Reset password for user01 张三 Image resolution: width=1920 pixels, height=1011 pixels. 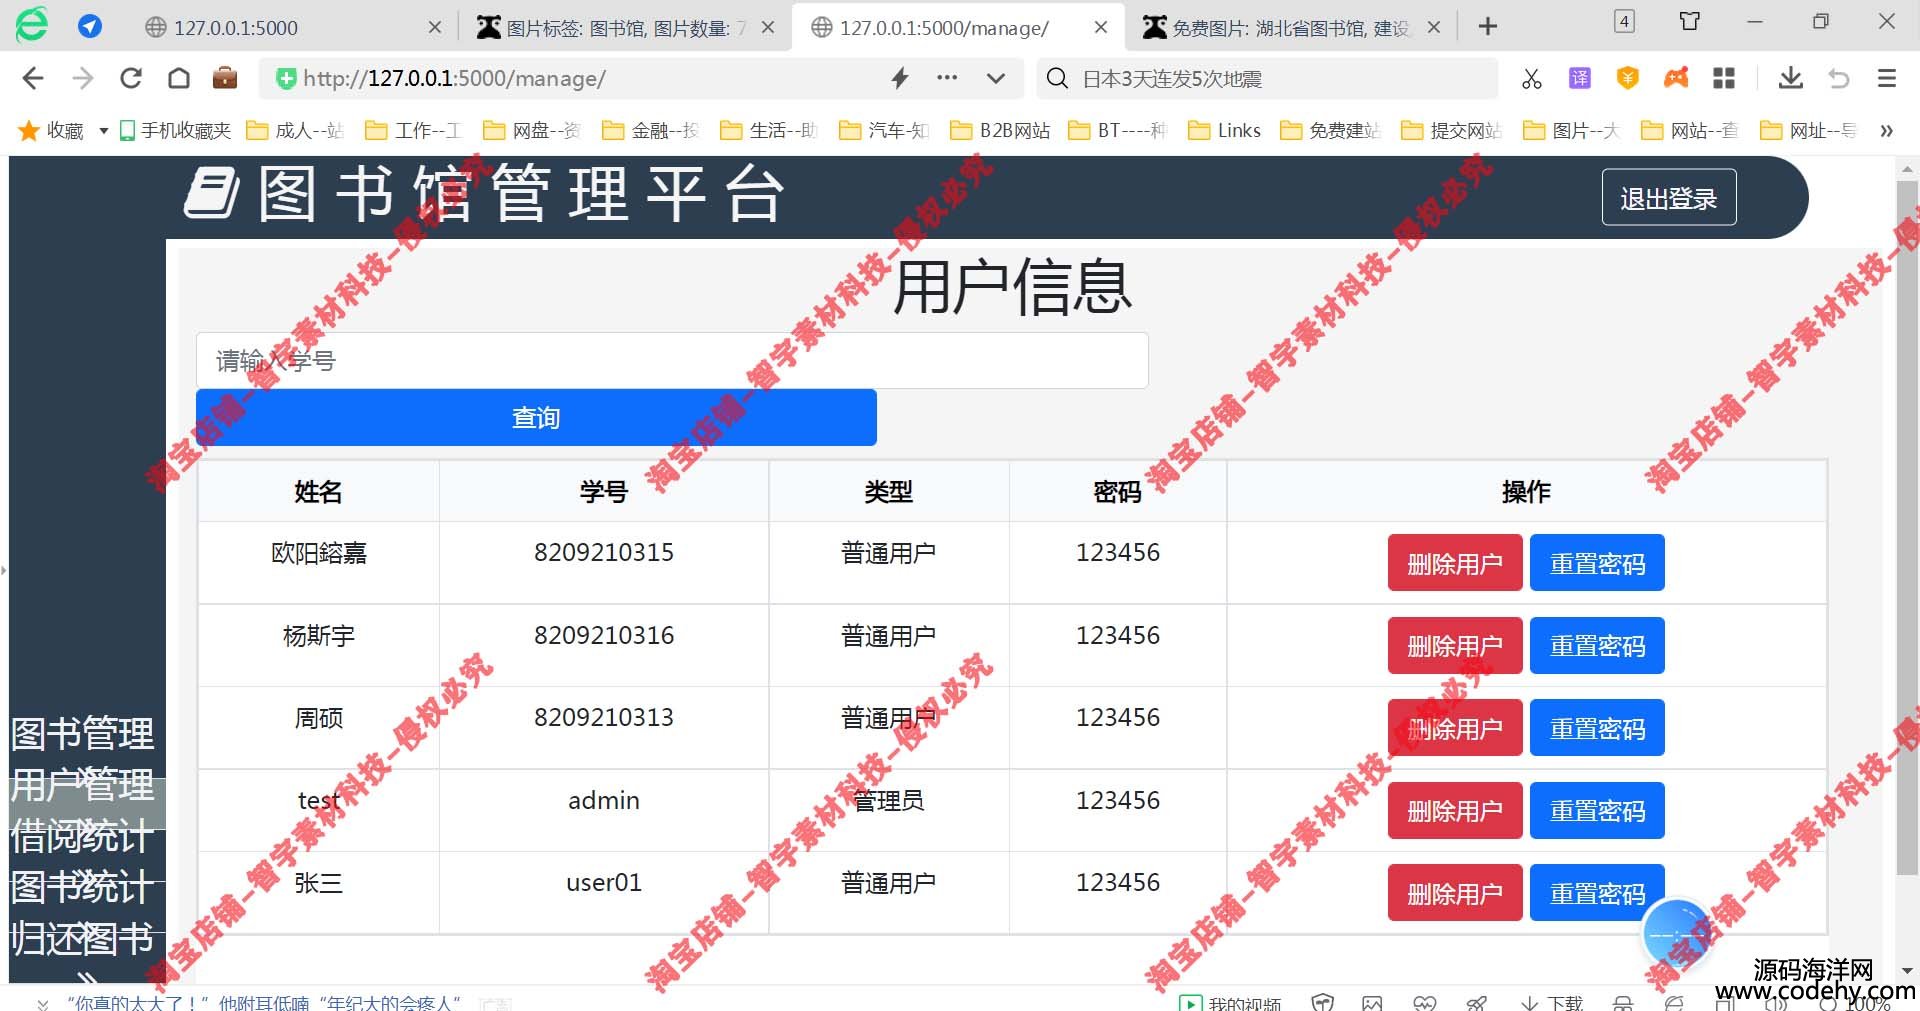[1597, 893]
